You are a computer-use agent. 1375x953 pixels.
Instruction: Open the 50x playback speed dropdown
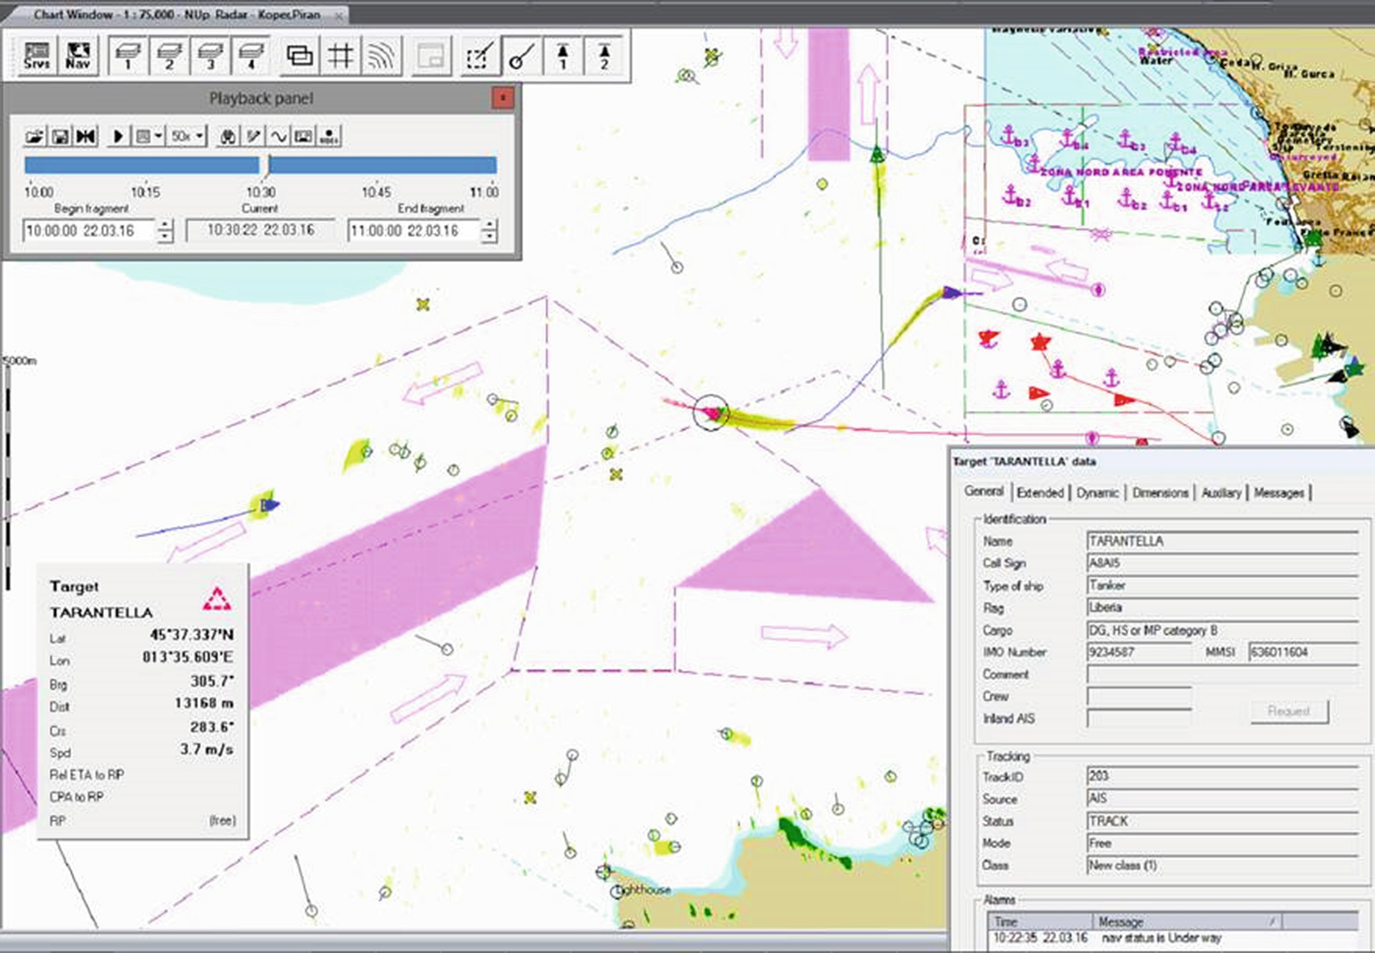tap(187, 136)
